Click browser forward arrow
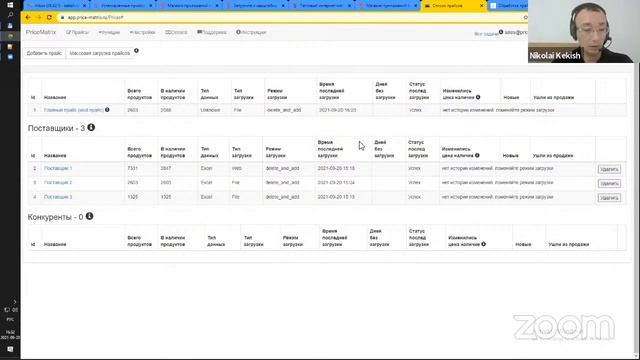 [x=39, y=18]
